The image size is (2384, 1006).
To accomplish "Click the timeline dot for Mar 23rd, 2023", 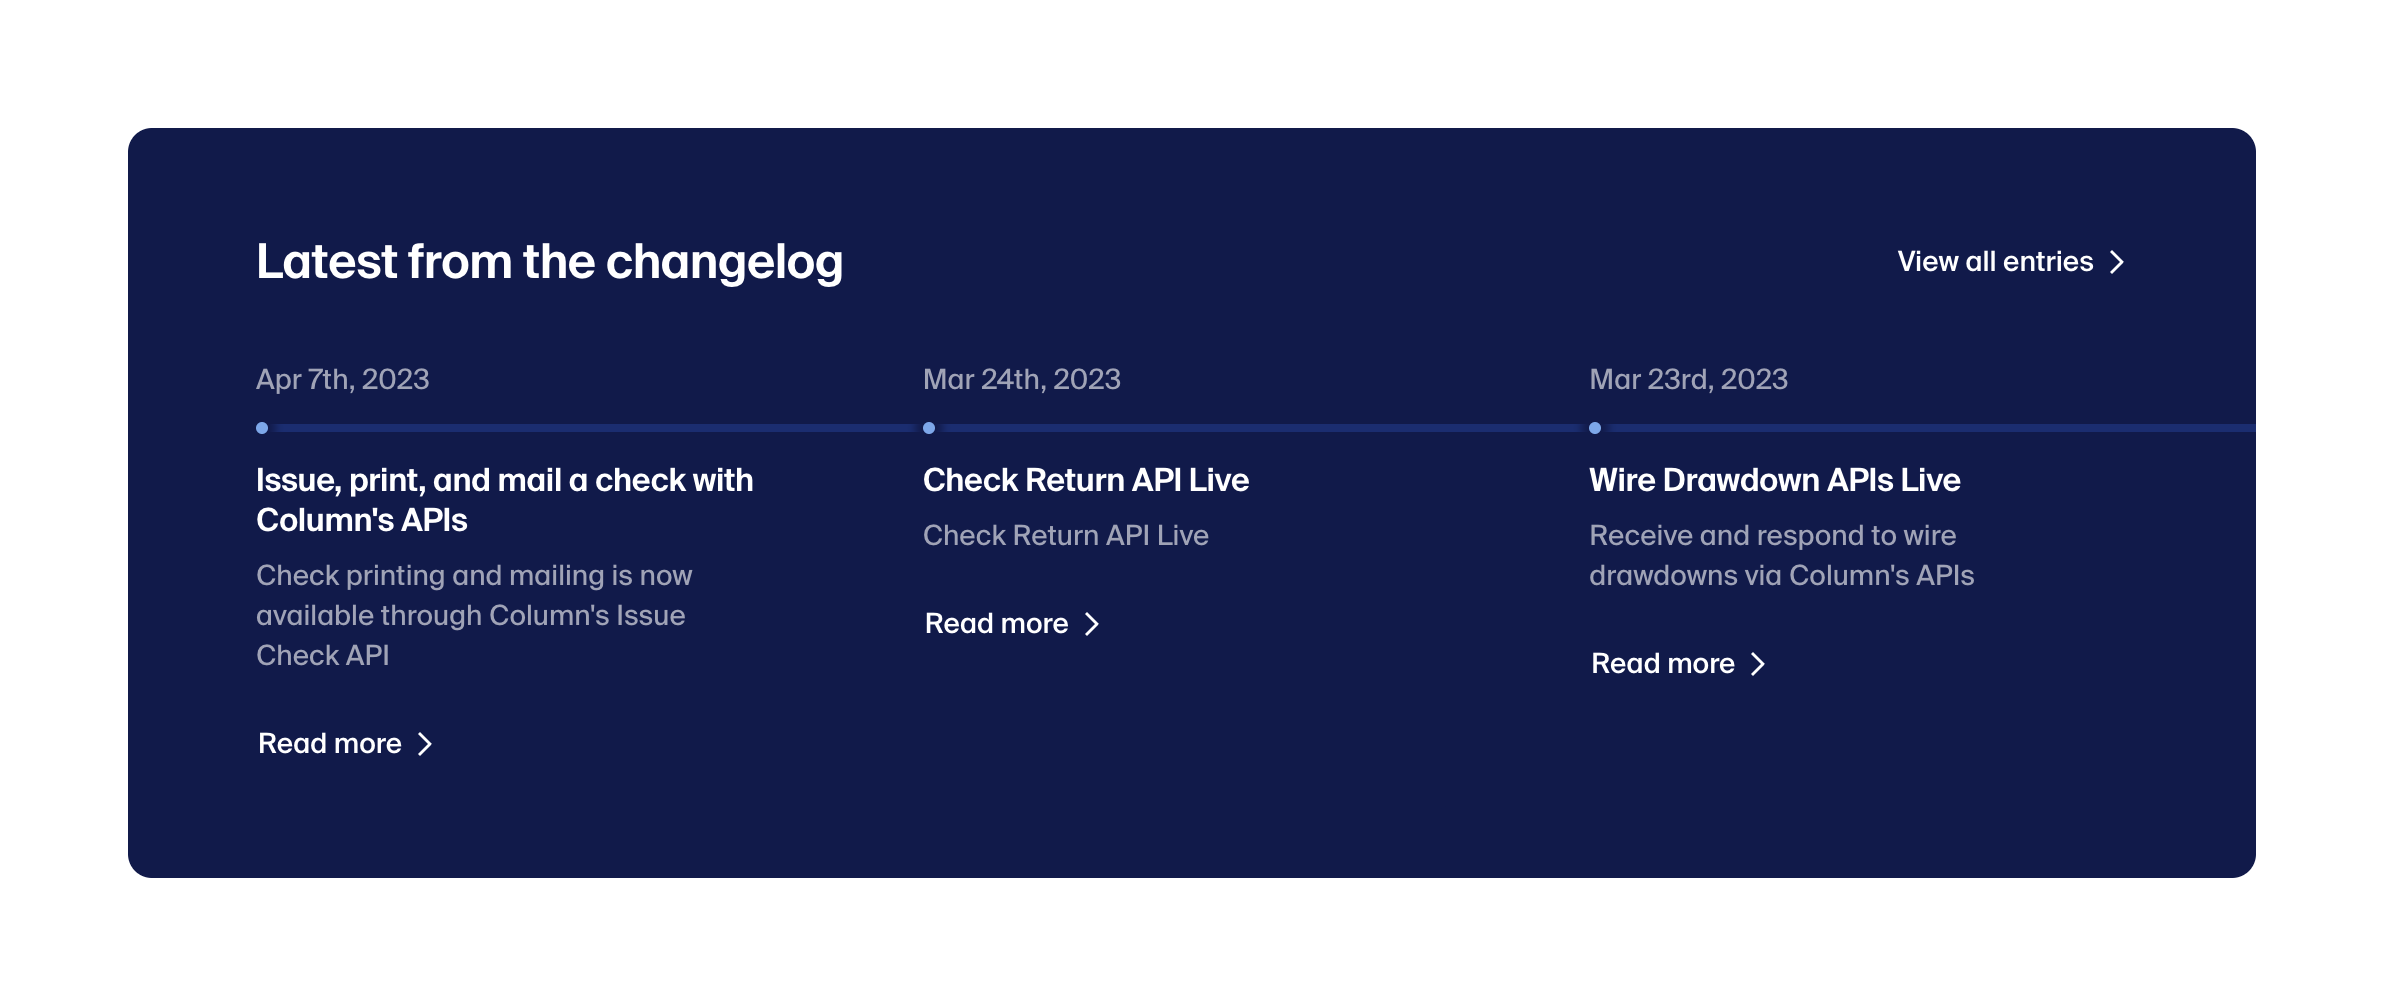I will [1595, 428].
